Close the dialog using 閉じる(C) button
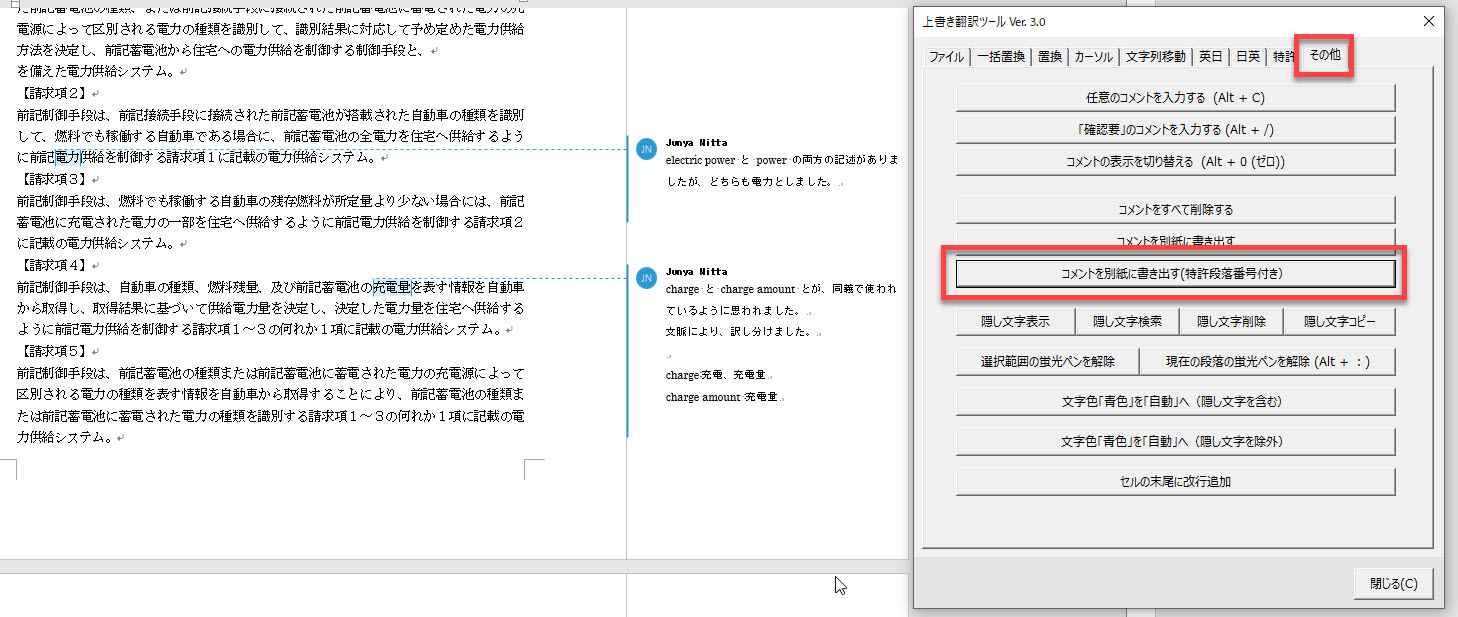 tap(1393, 584)
